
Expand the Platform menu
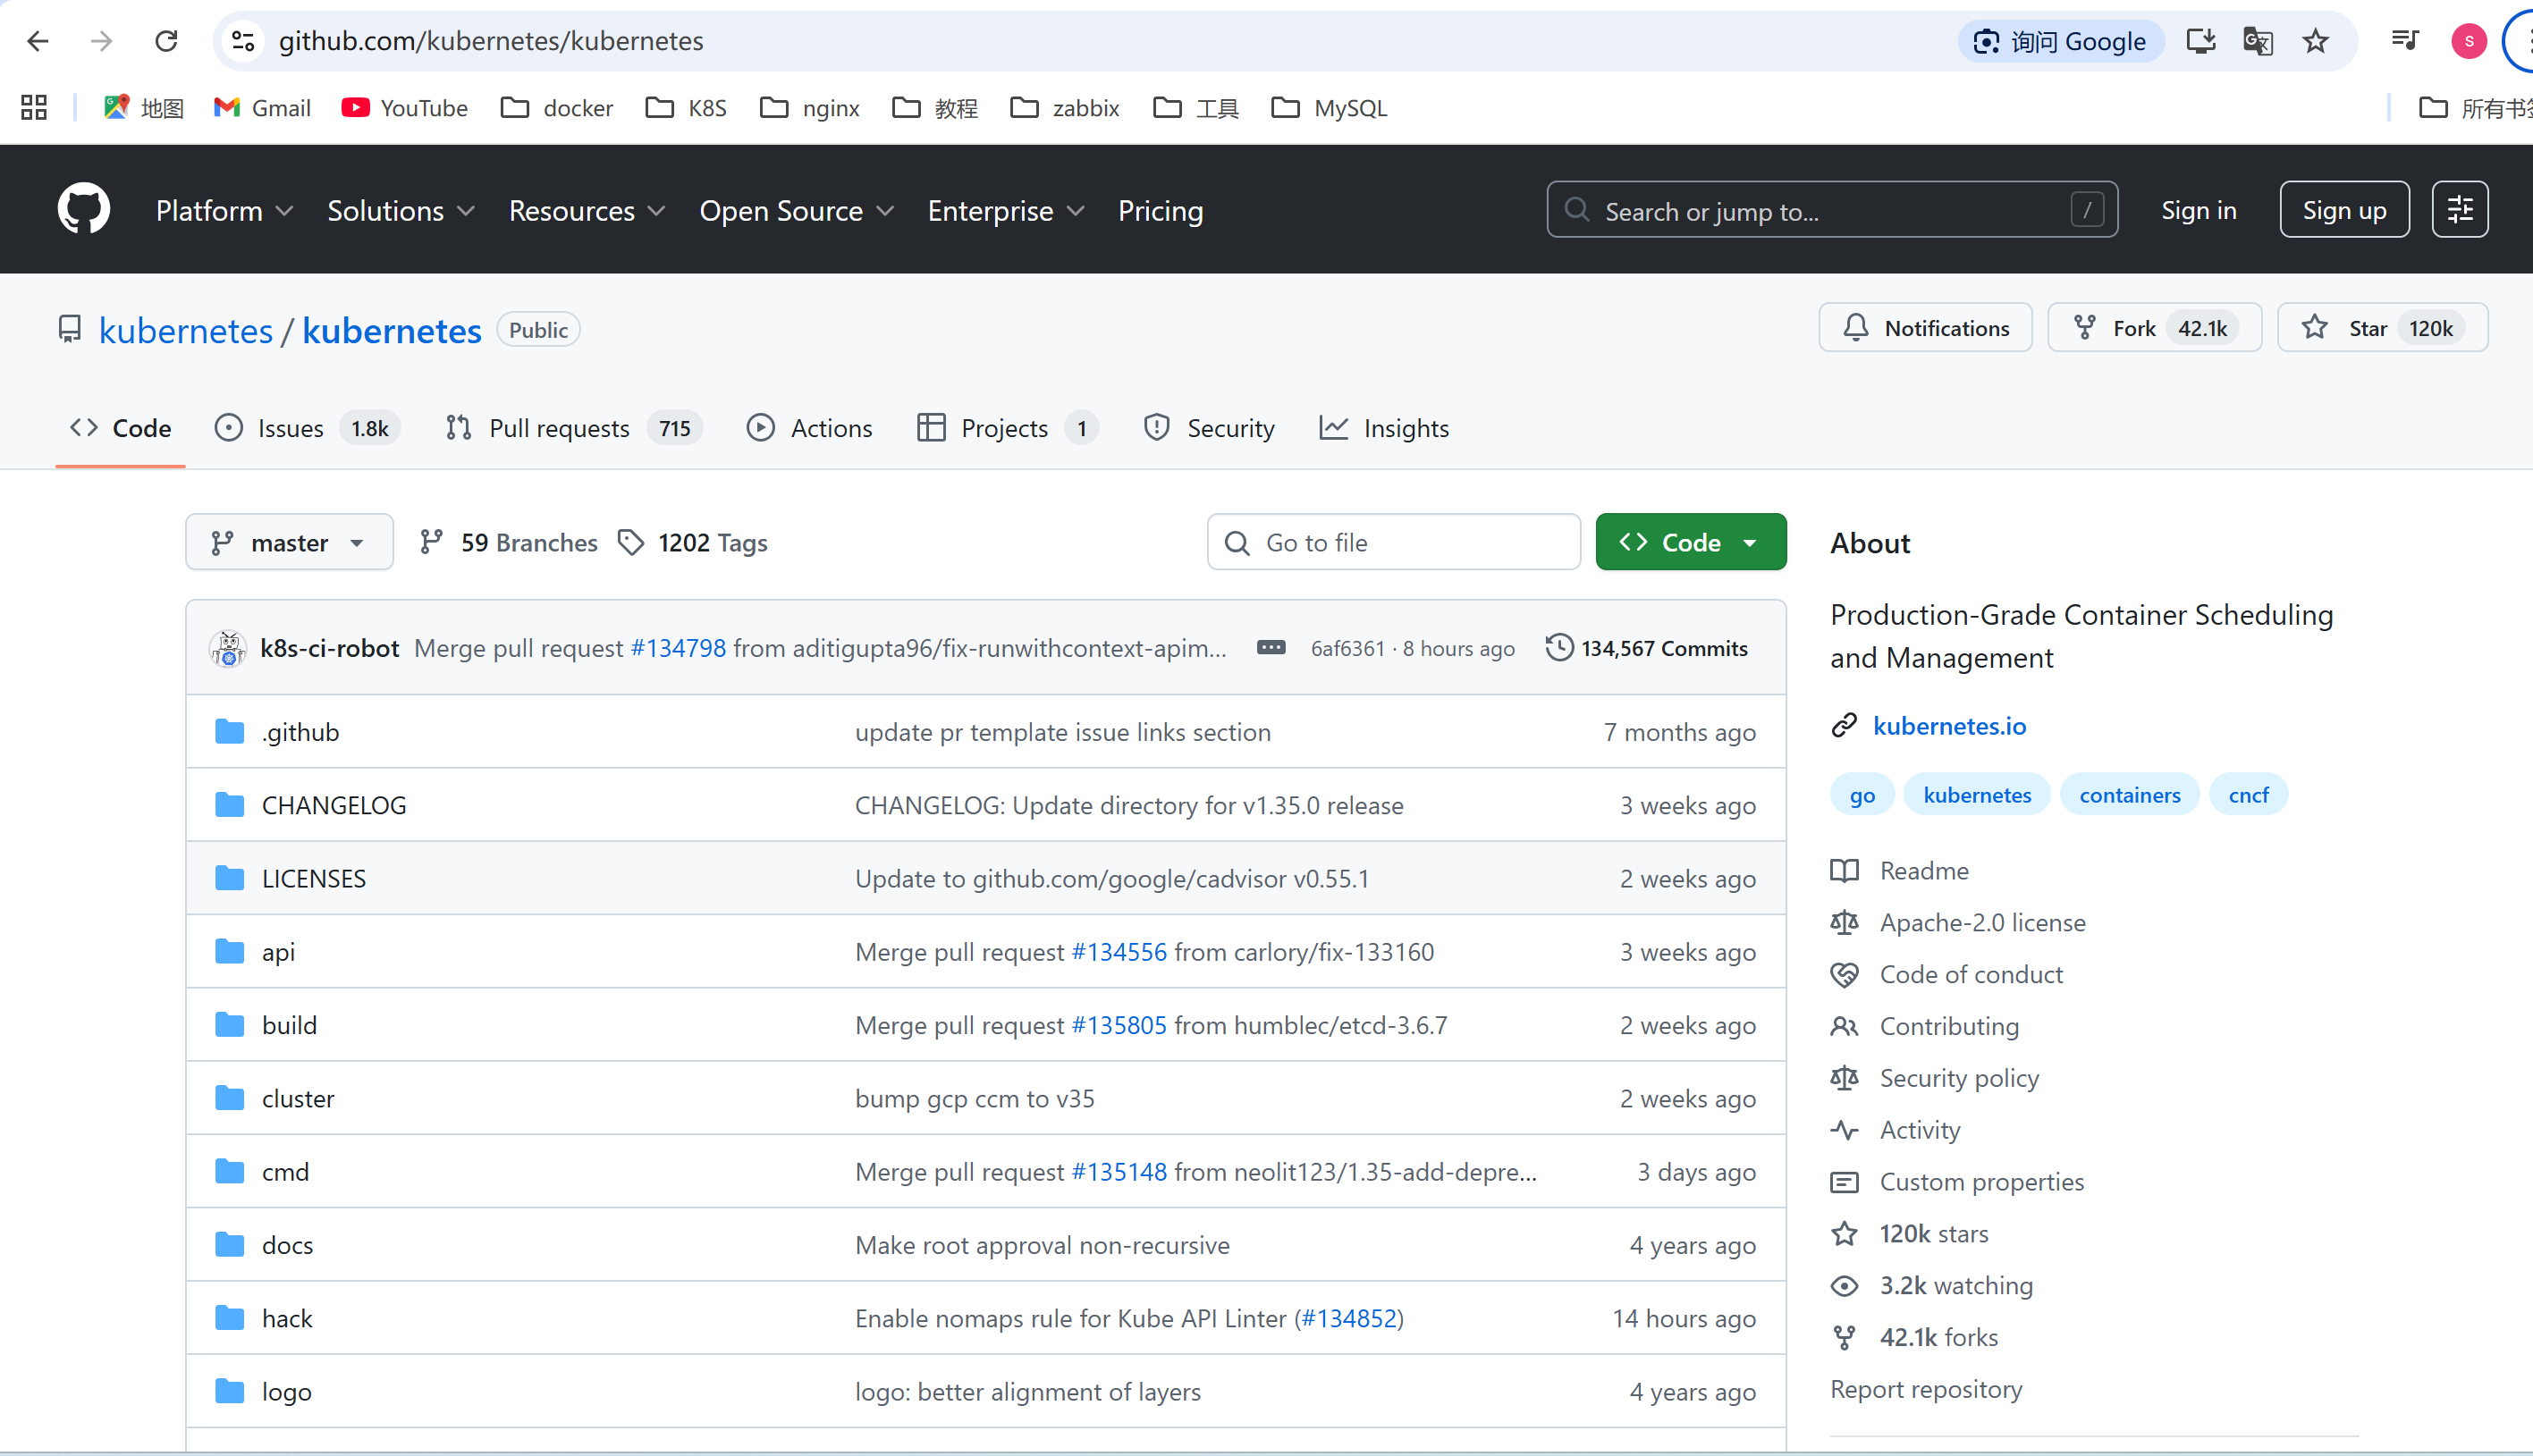225,210
